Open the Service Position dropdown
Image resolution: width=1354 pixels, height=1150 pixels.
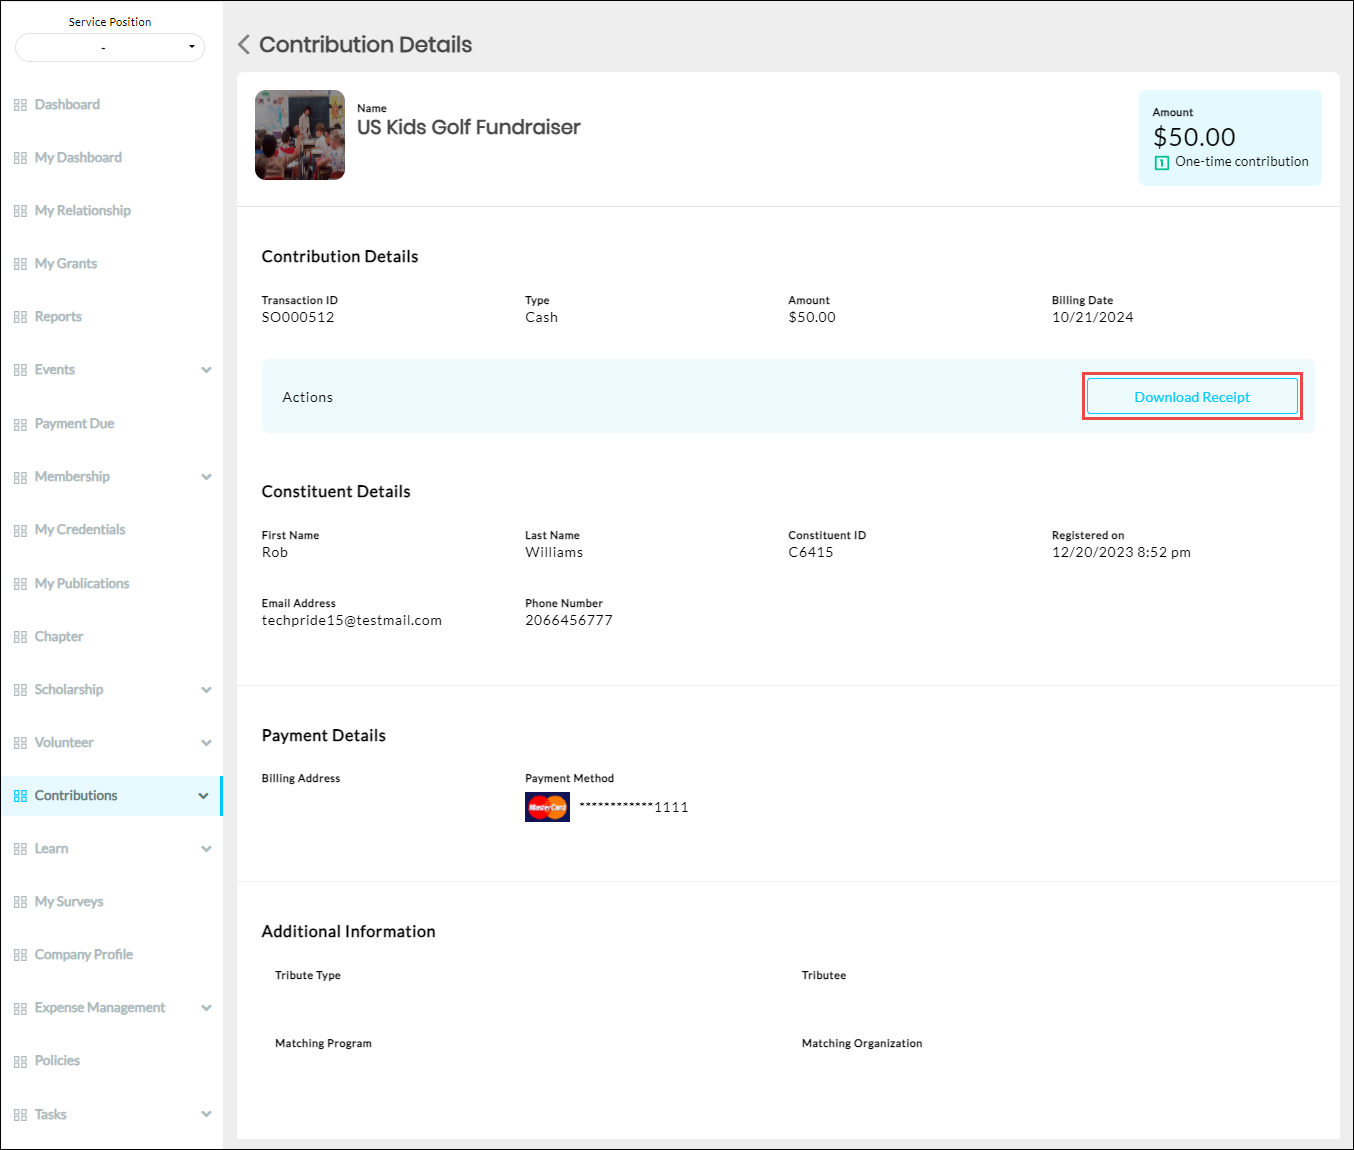110,47
